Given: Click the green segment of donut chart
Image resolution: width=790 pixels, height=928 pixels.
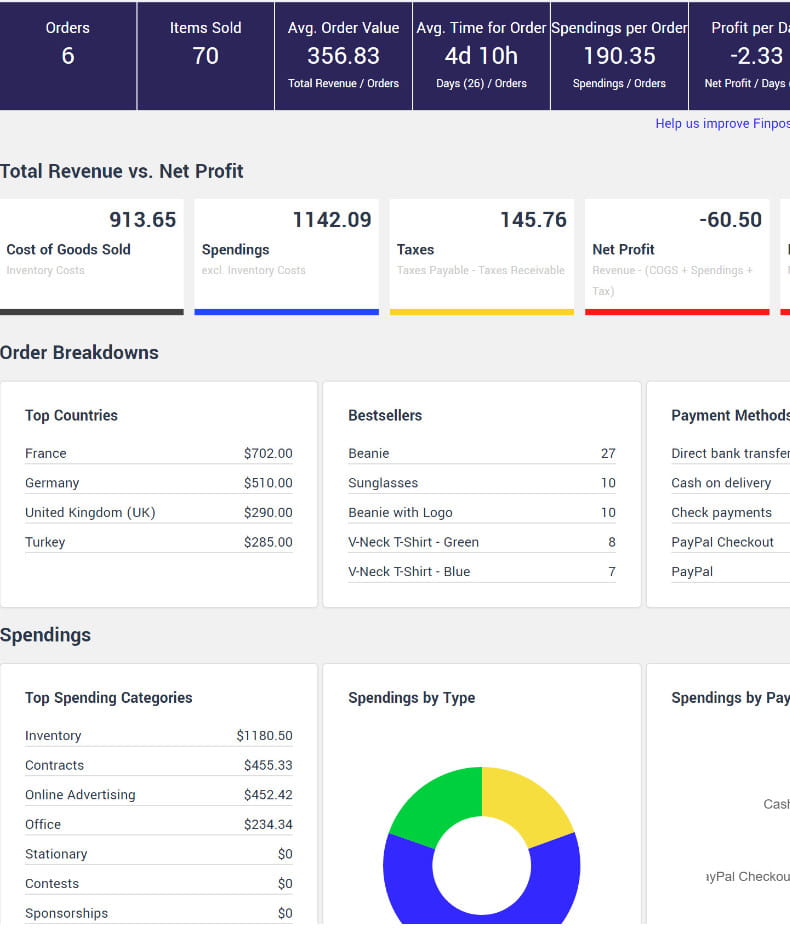Looking at the screenshot, I should point(432,801).
